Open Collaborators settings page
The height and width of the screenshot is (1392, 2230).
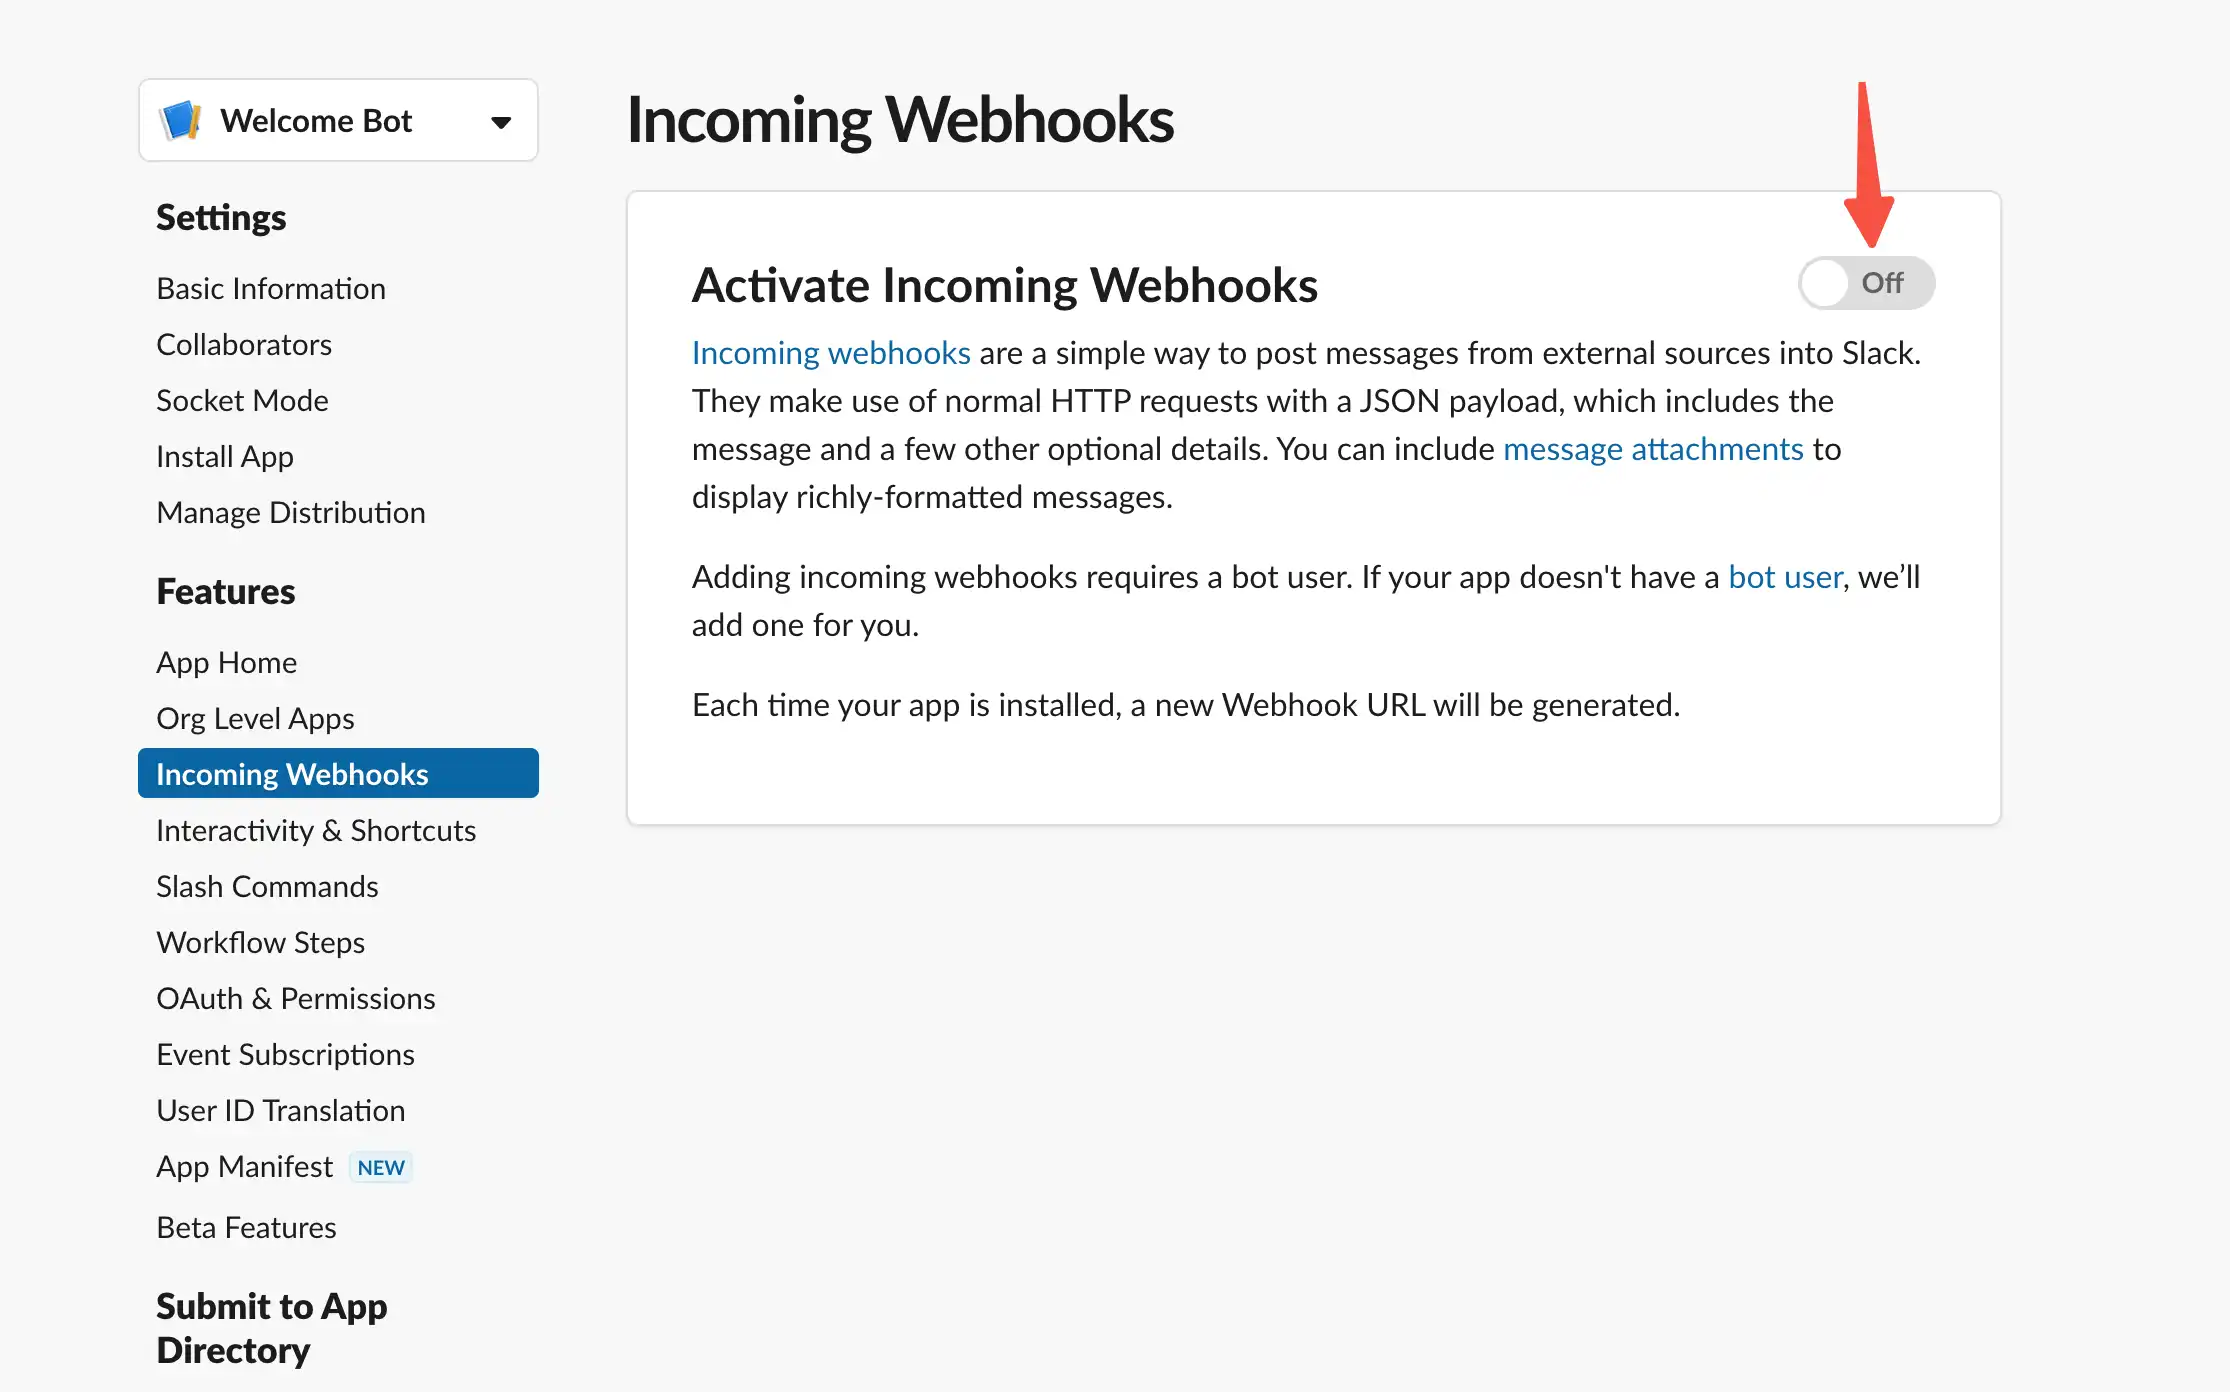click(244, 344)
